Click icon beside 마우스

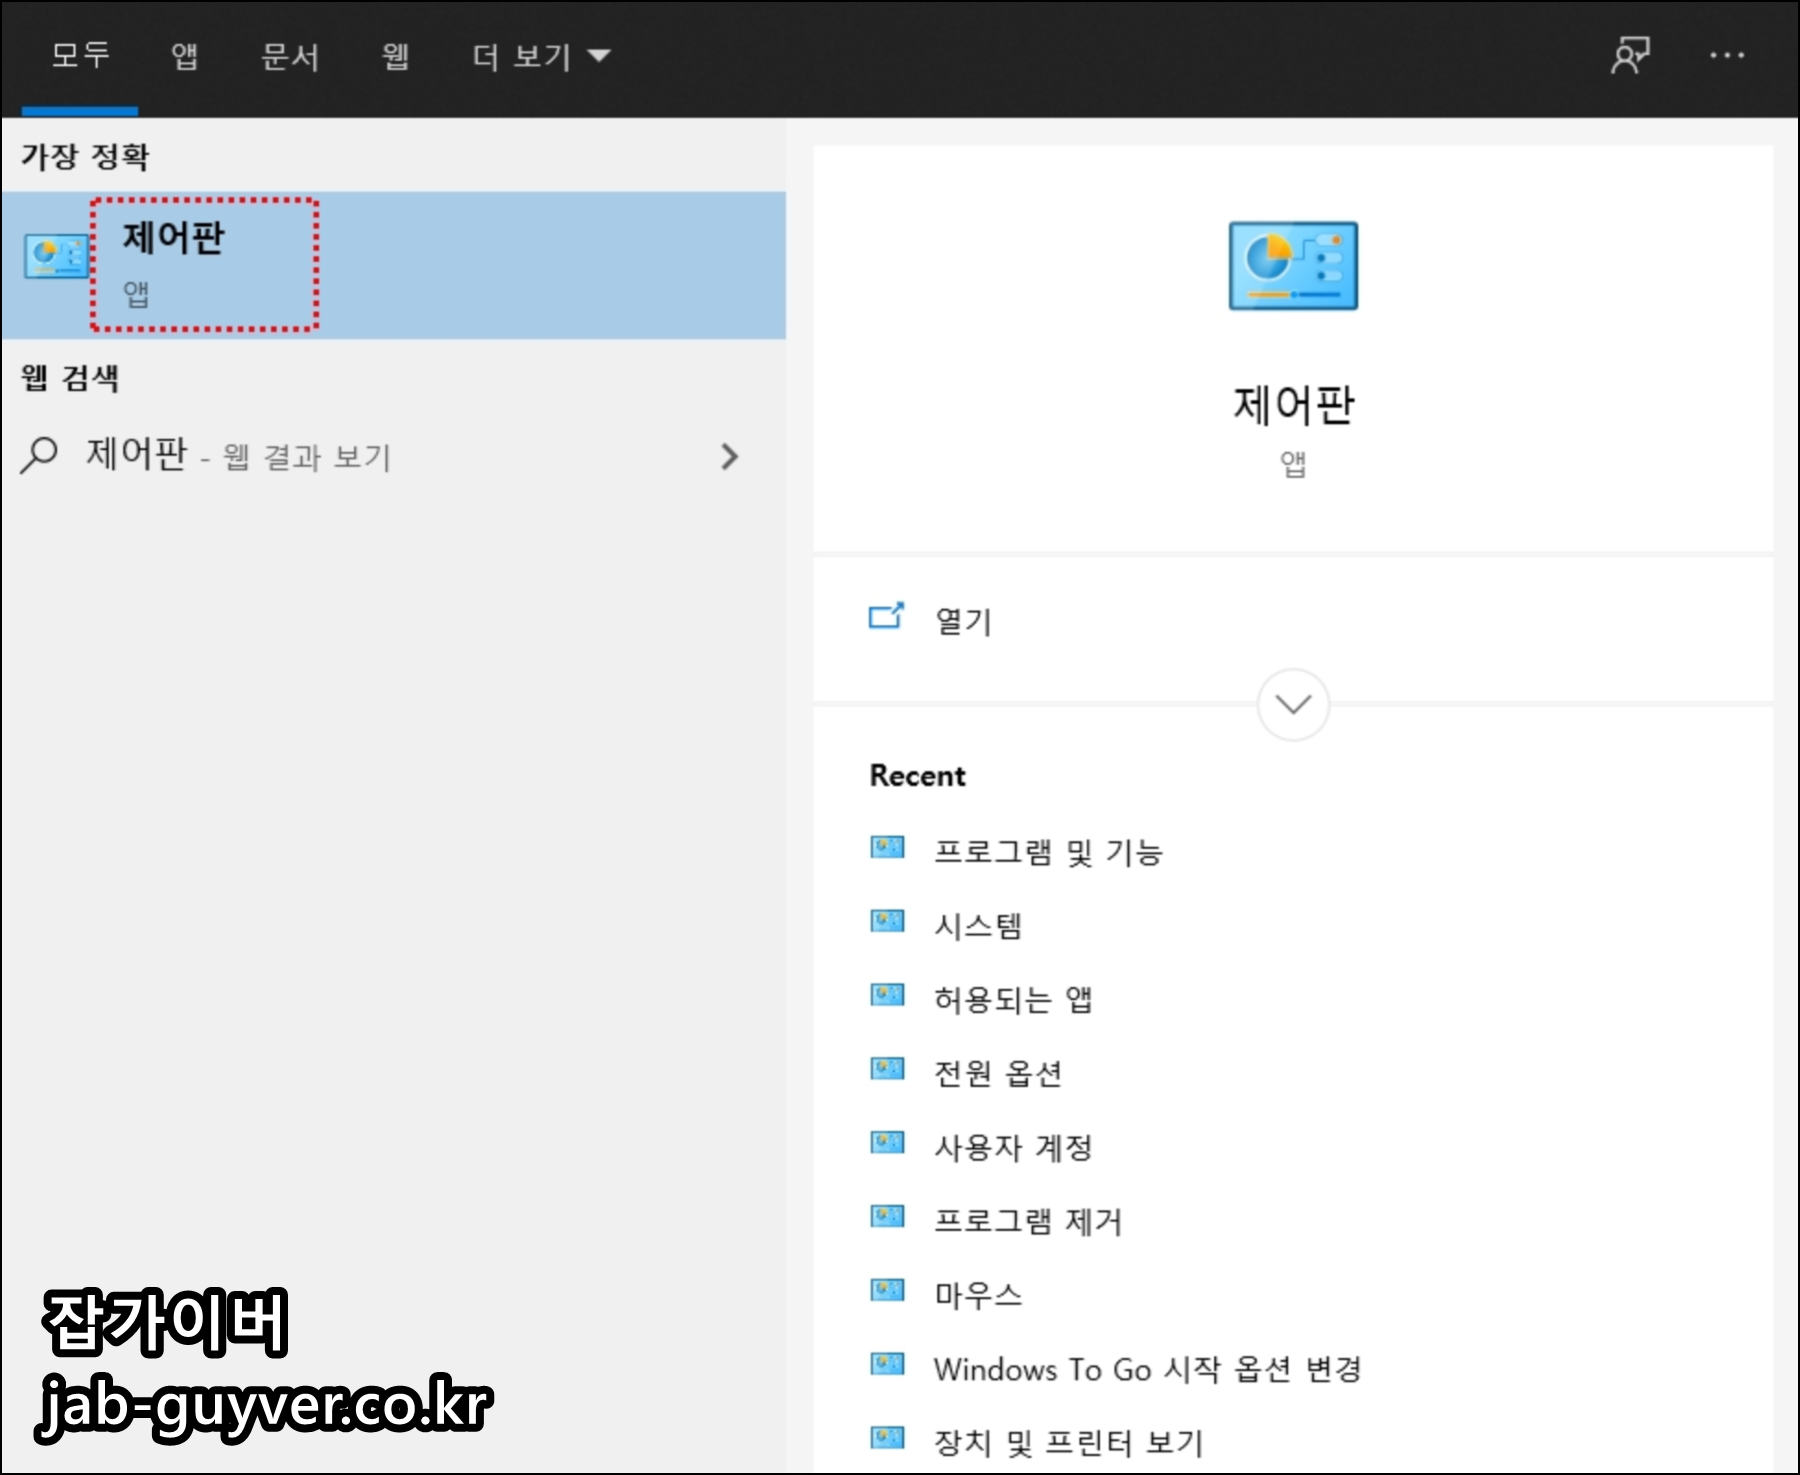pyautogui.click(x=887, y=1291)
